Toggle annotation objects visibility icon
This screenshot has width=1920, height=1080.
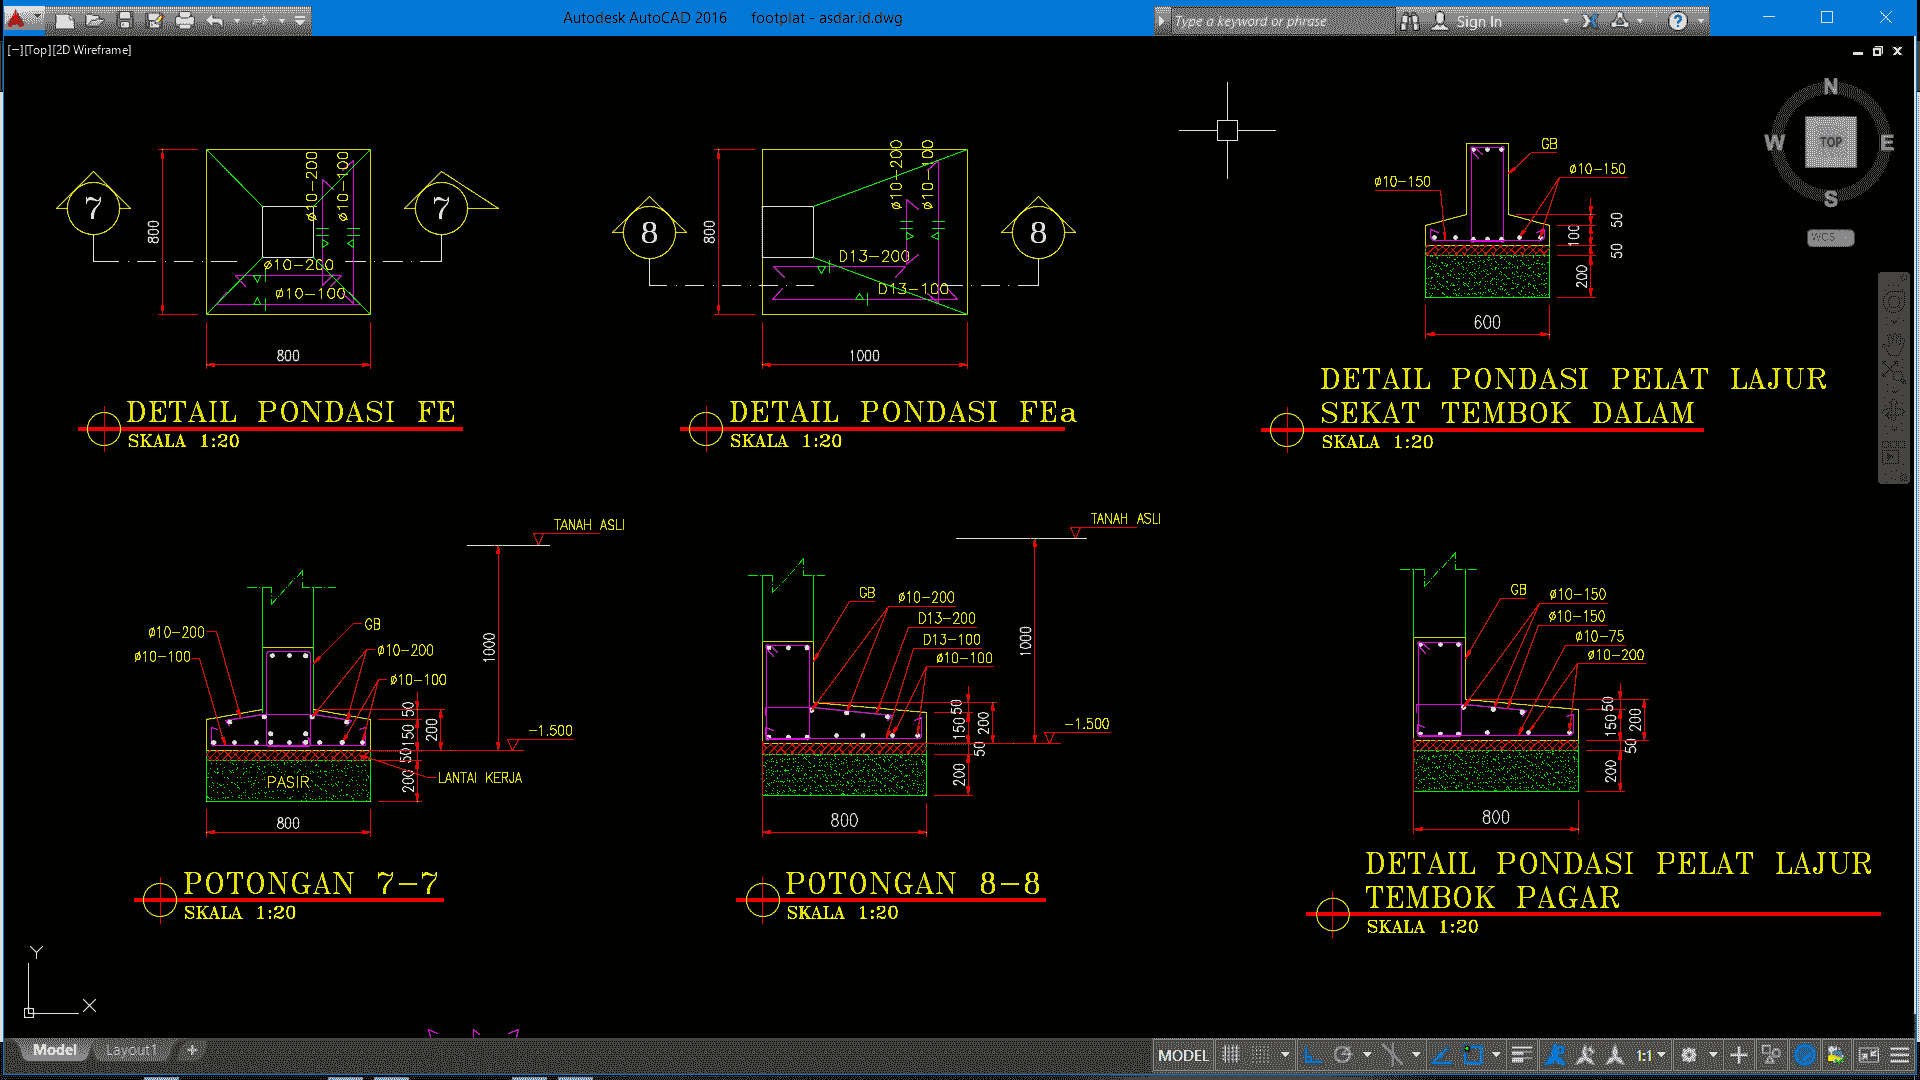pyautogui.click(x=1554, y=1055)
